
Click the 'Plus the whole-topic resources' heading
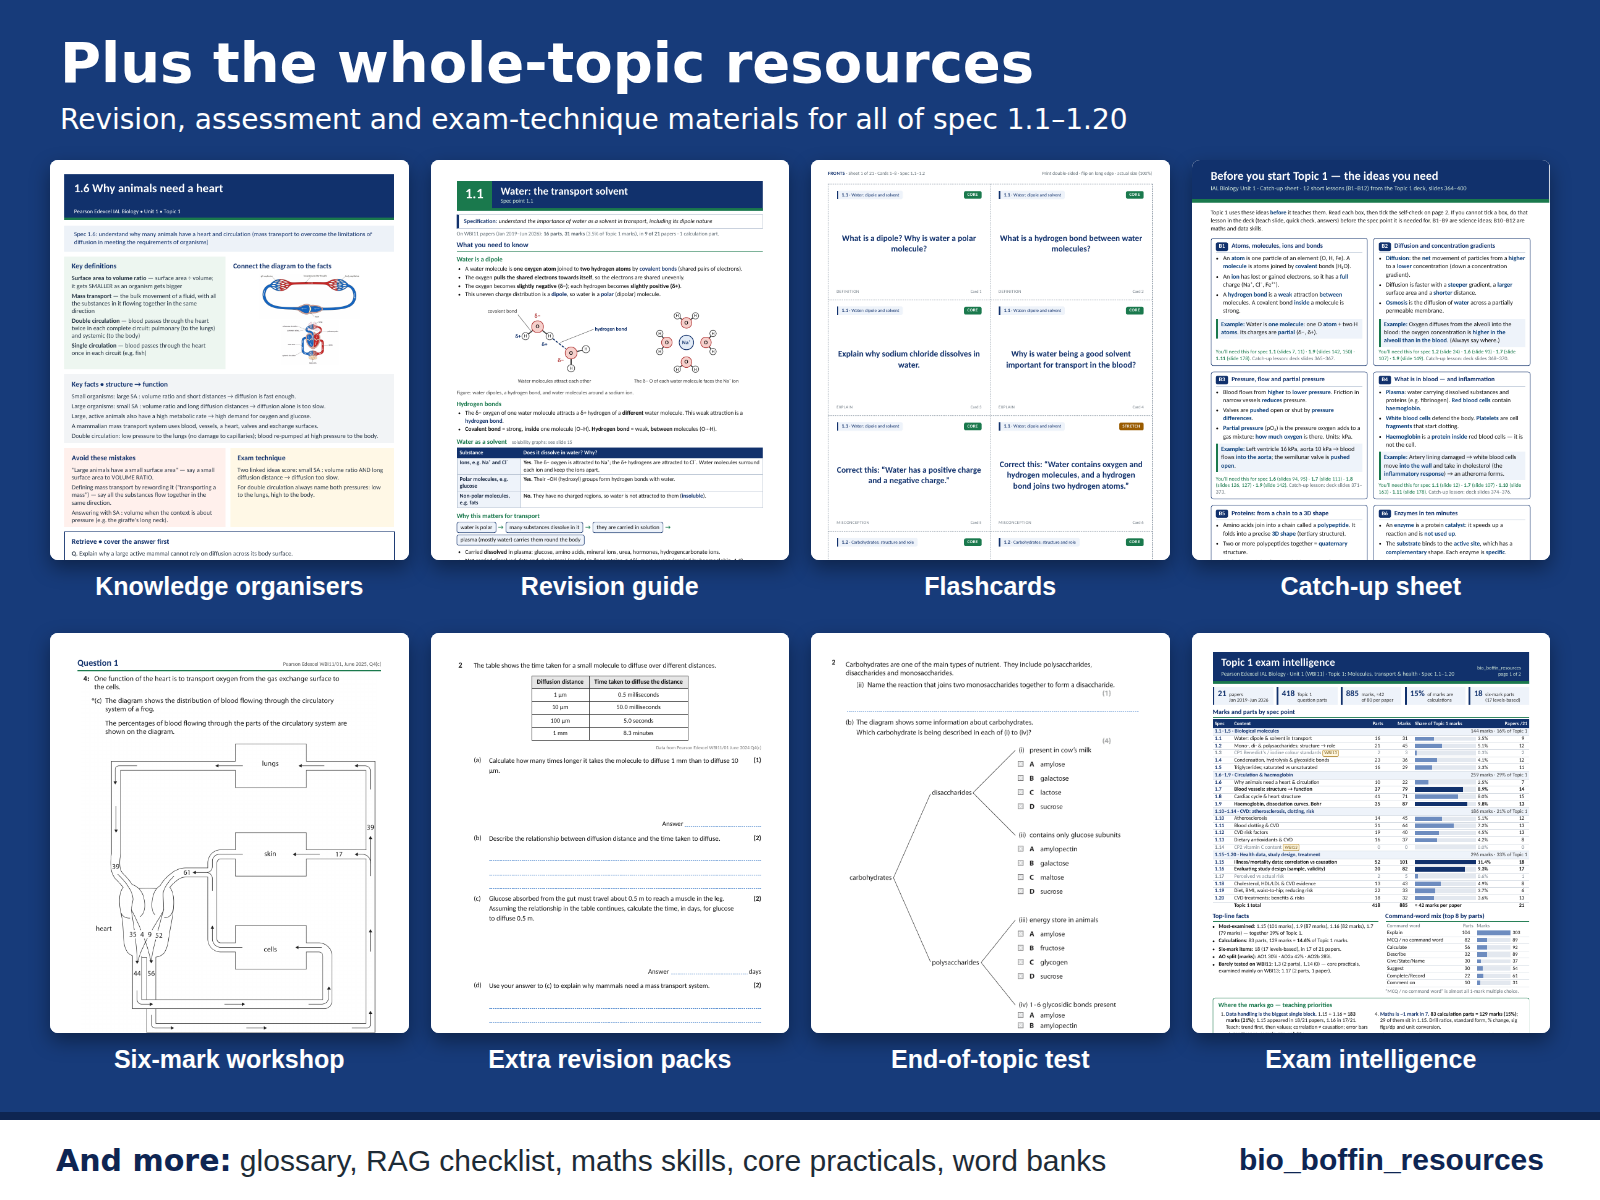[547, 63]
